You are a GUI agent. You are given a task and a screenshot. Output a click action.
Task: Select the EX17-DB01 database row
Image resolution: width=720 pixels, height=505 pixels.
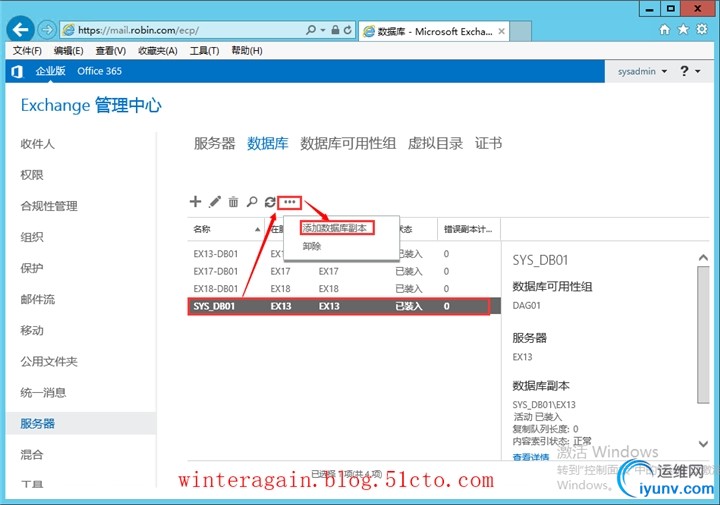pos(344,271)
